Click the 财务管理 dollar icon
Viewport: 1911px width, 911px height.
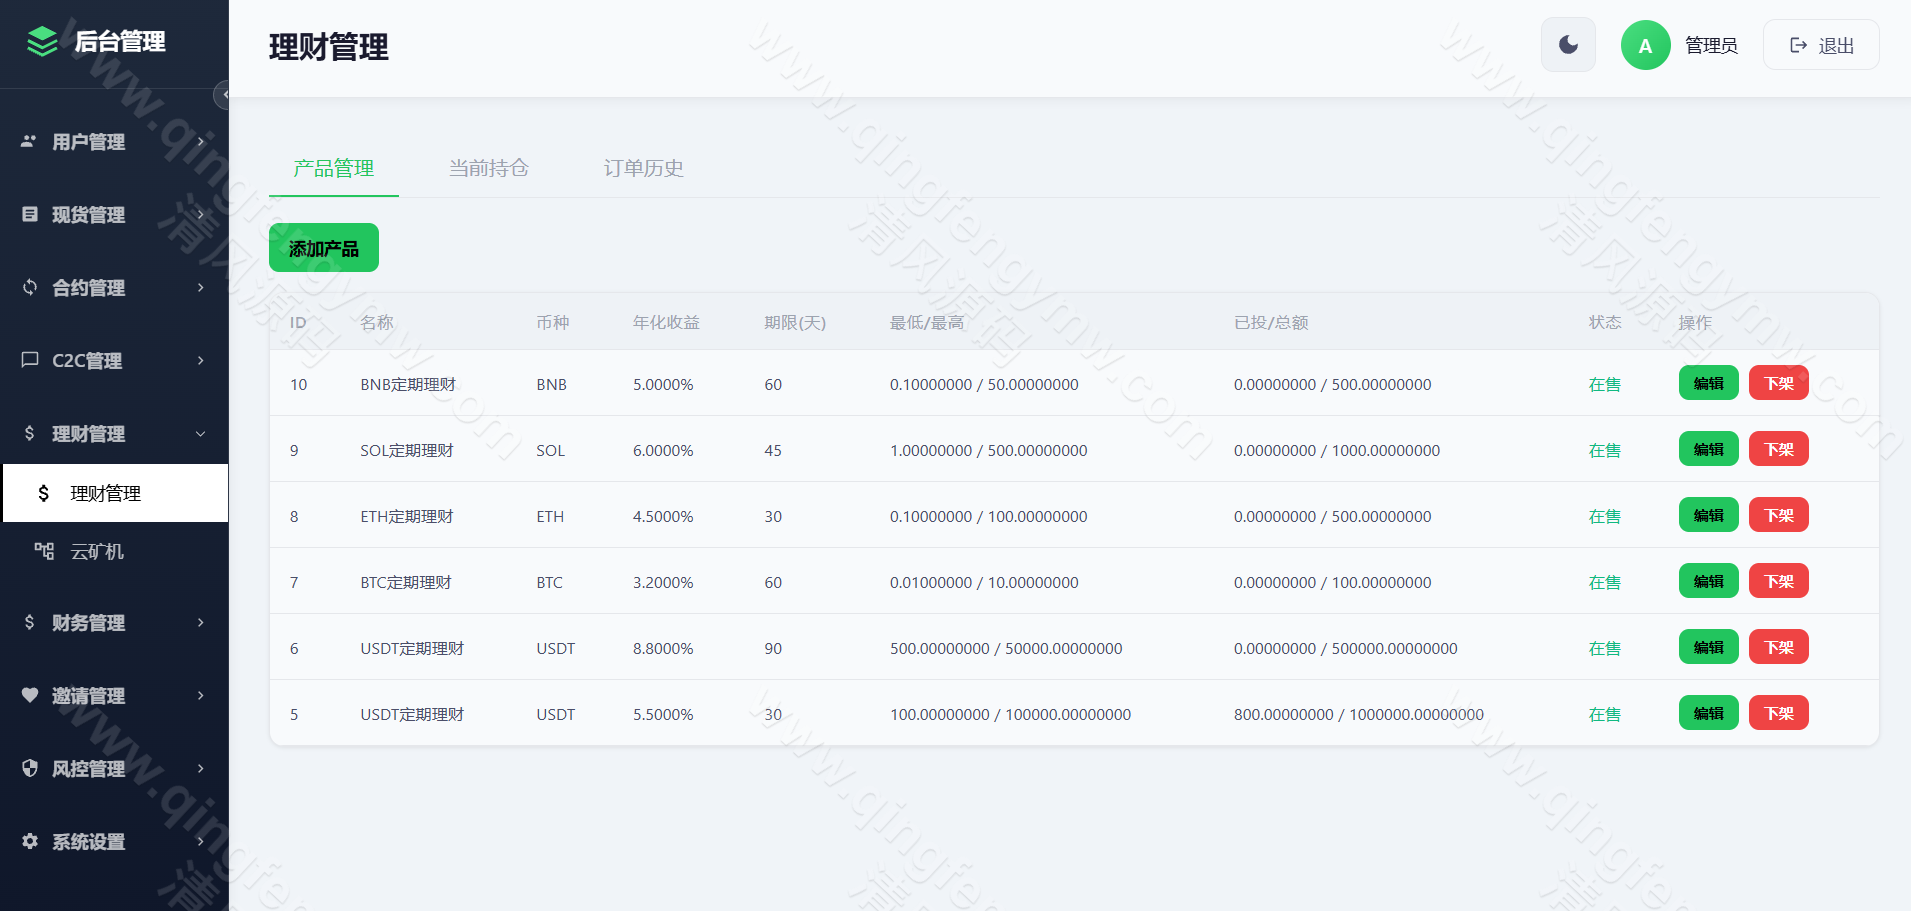point(29,622)
